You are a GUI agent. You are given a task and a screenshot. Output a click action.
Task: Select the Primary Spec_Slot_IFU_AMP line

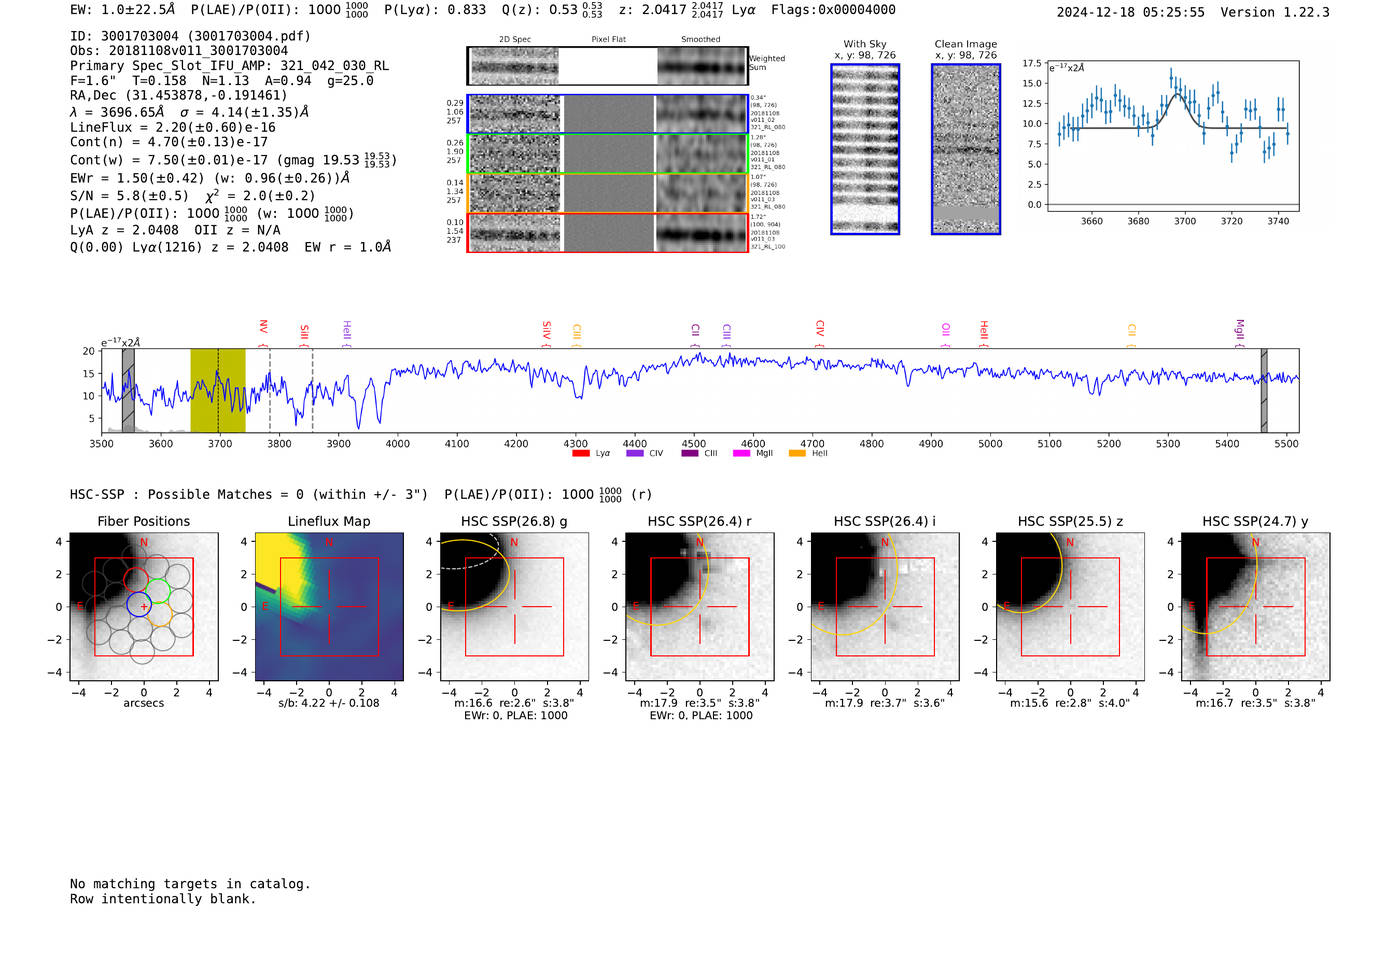tap(230, 66)
